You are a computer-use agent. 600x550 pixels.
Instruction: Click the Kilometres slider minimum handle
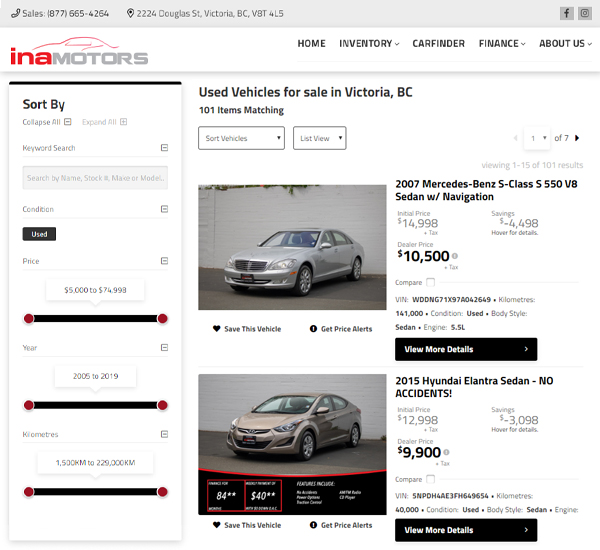click(x=29, y=492)
